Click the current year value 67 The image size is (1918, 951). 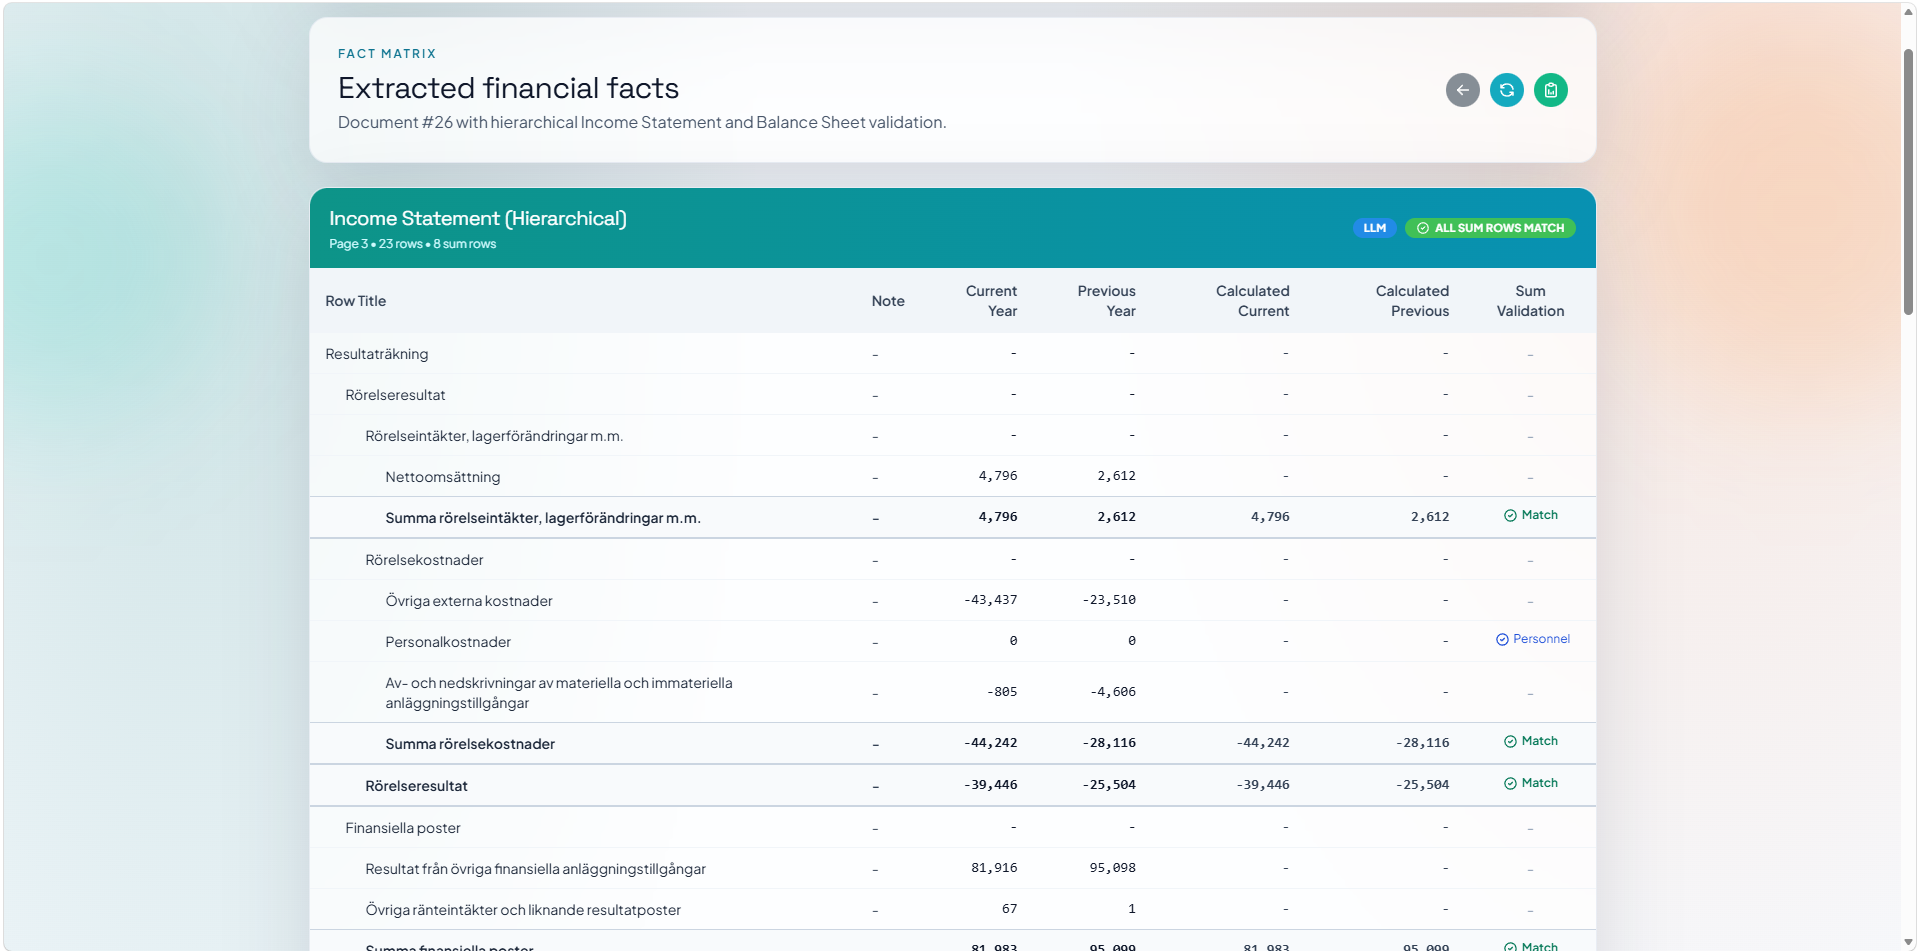(1009, 909)
